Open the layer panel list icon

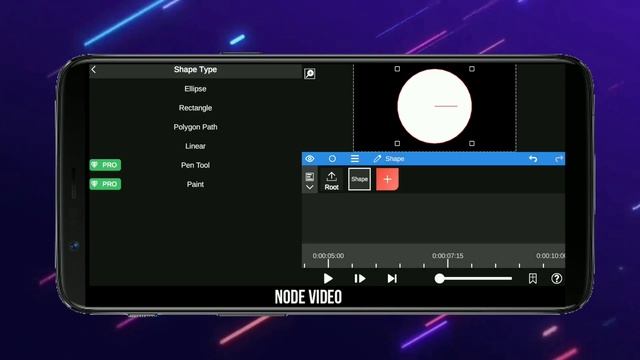(310, 177)
